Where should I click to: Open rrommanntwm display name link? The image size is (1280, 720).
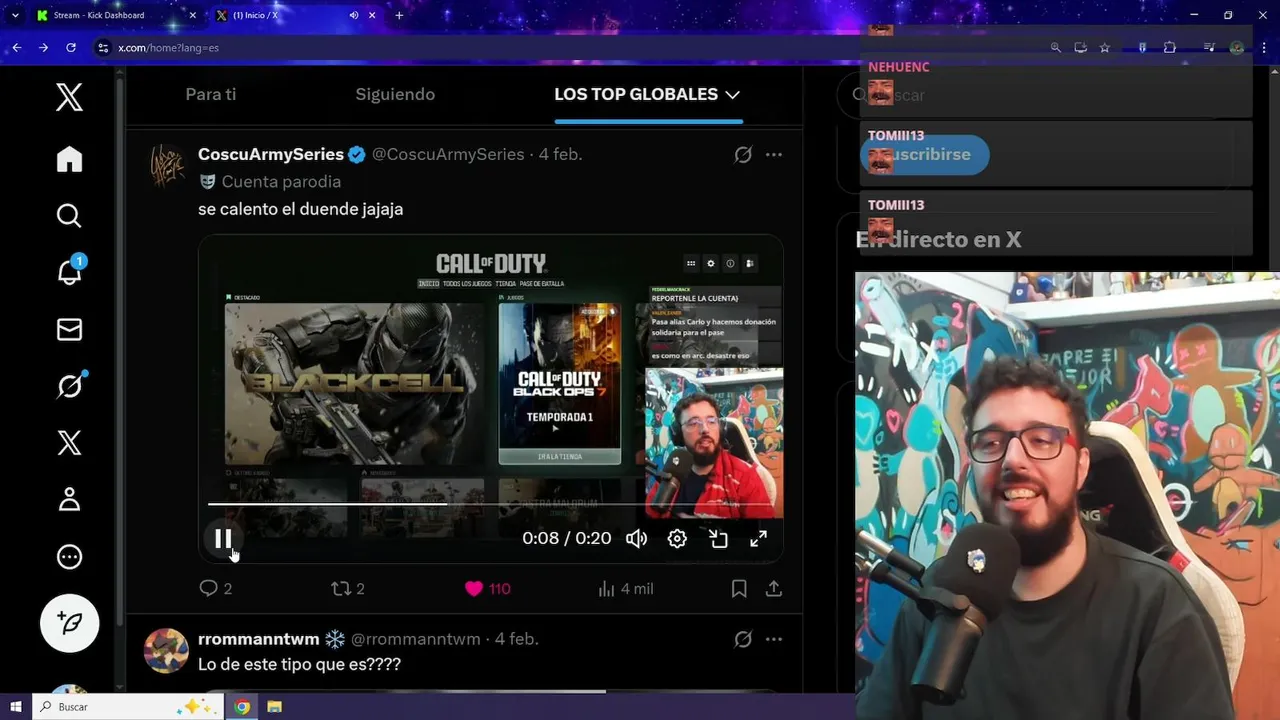[258, 638]
